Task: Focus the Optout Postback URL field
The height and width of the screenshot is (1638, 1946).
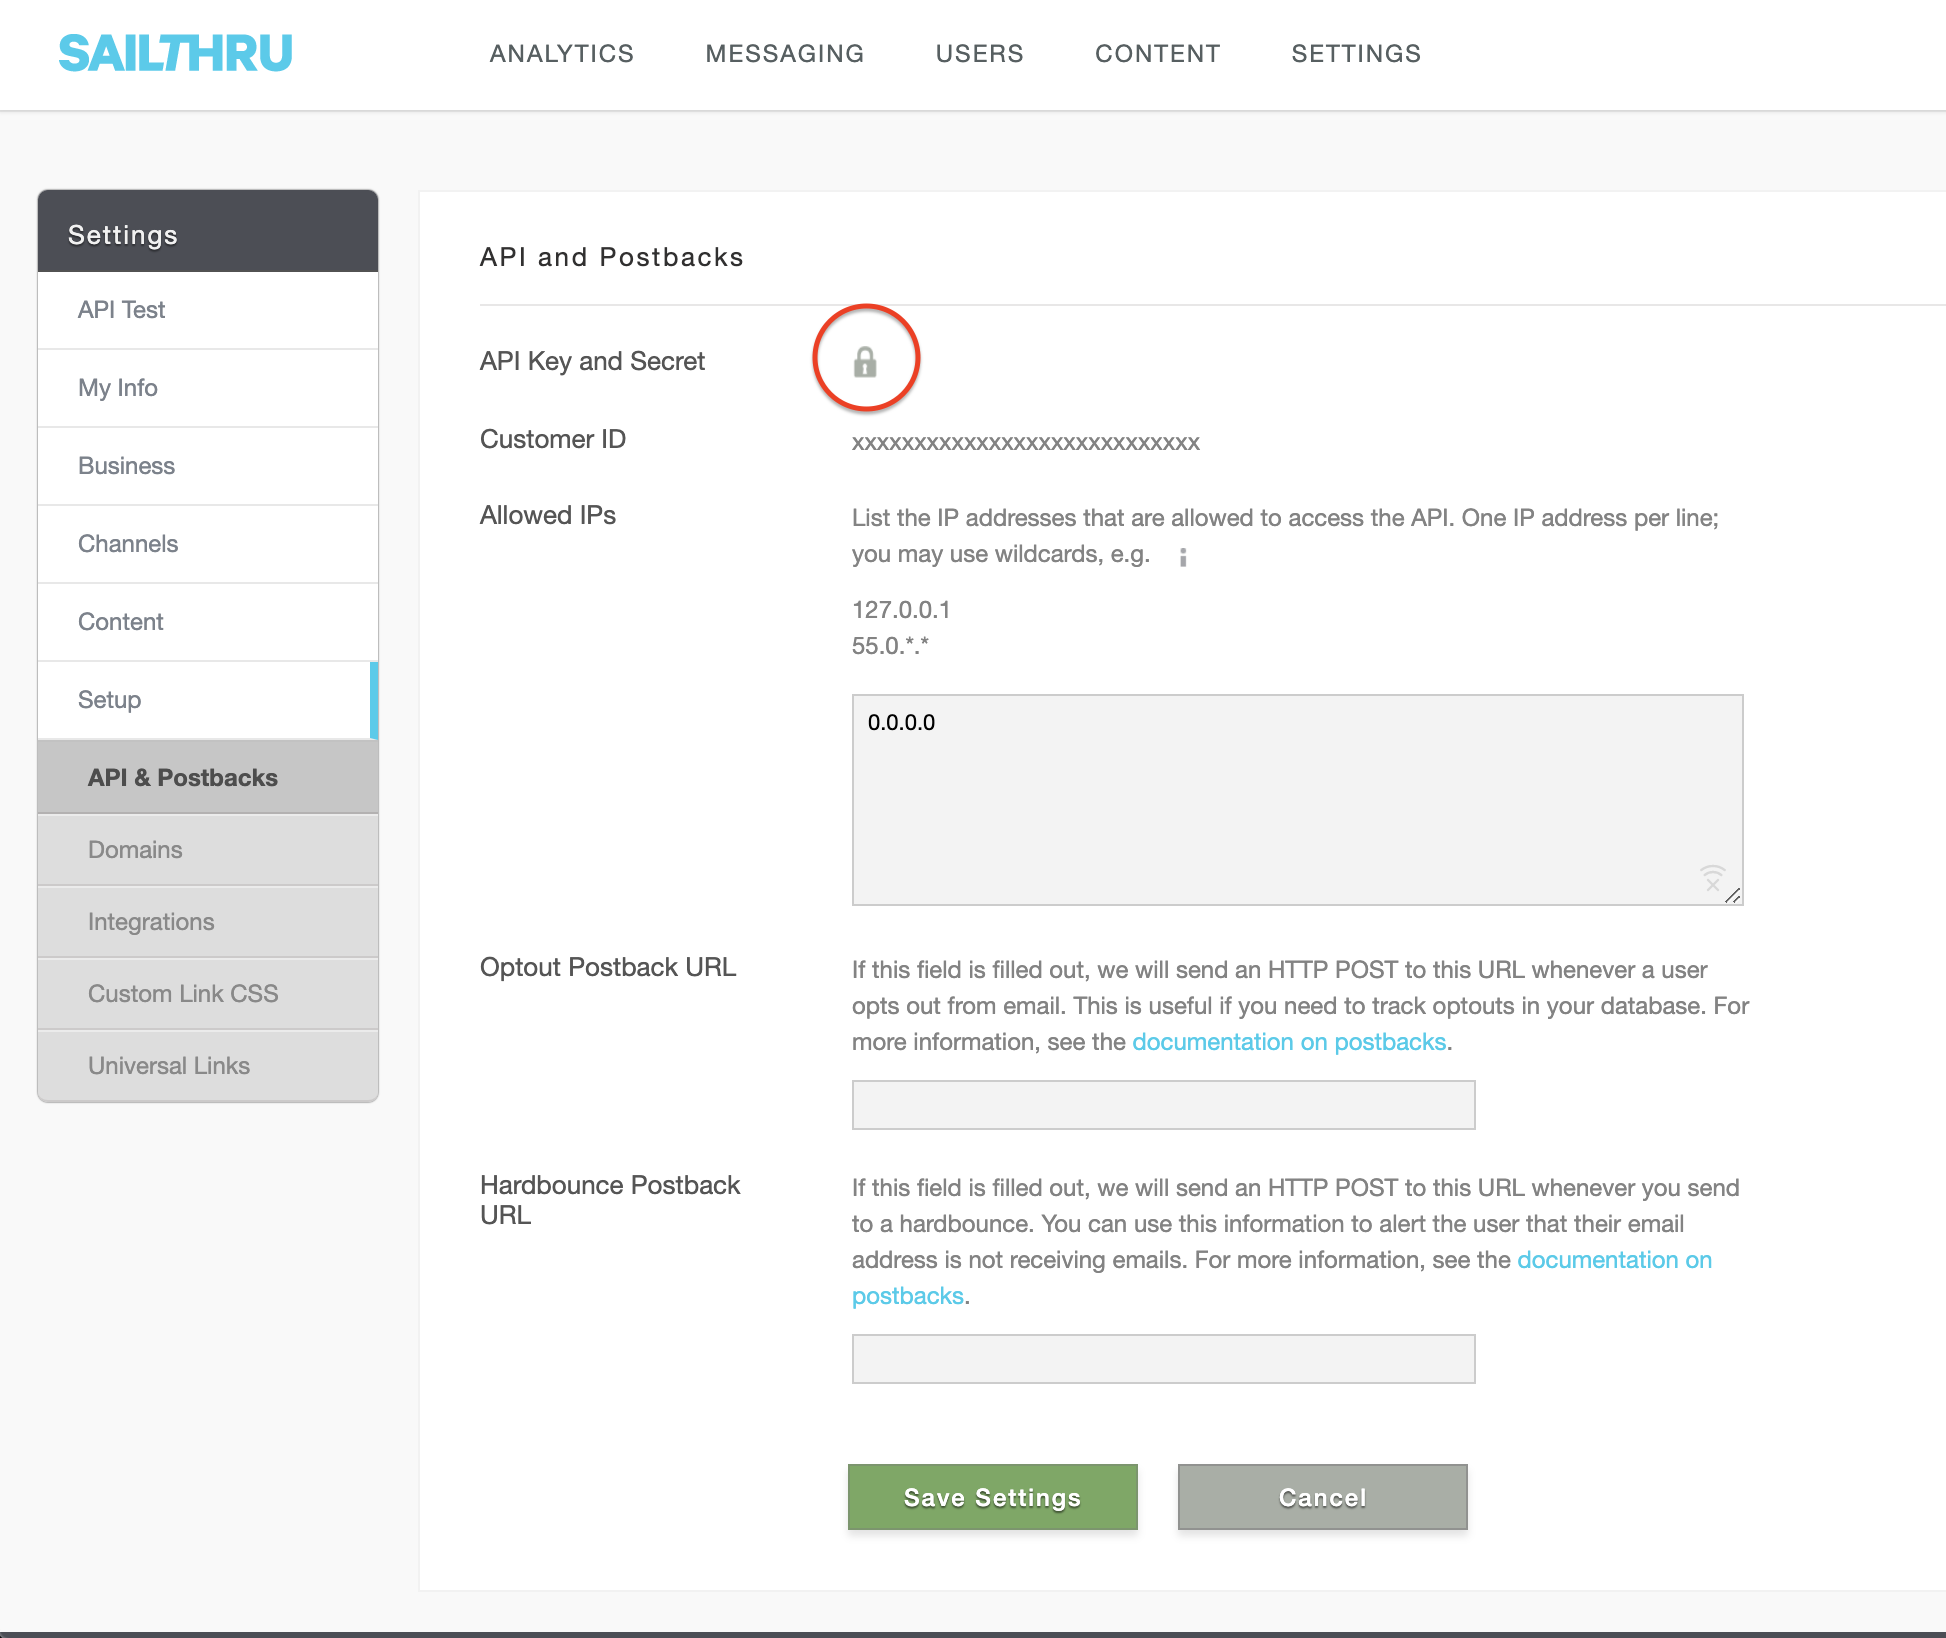Action: click(x=1163, y=1105)
